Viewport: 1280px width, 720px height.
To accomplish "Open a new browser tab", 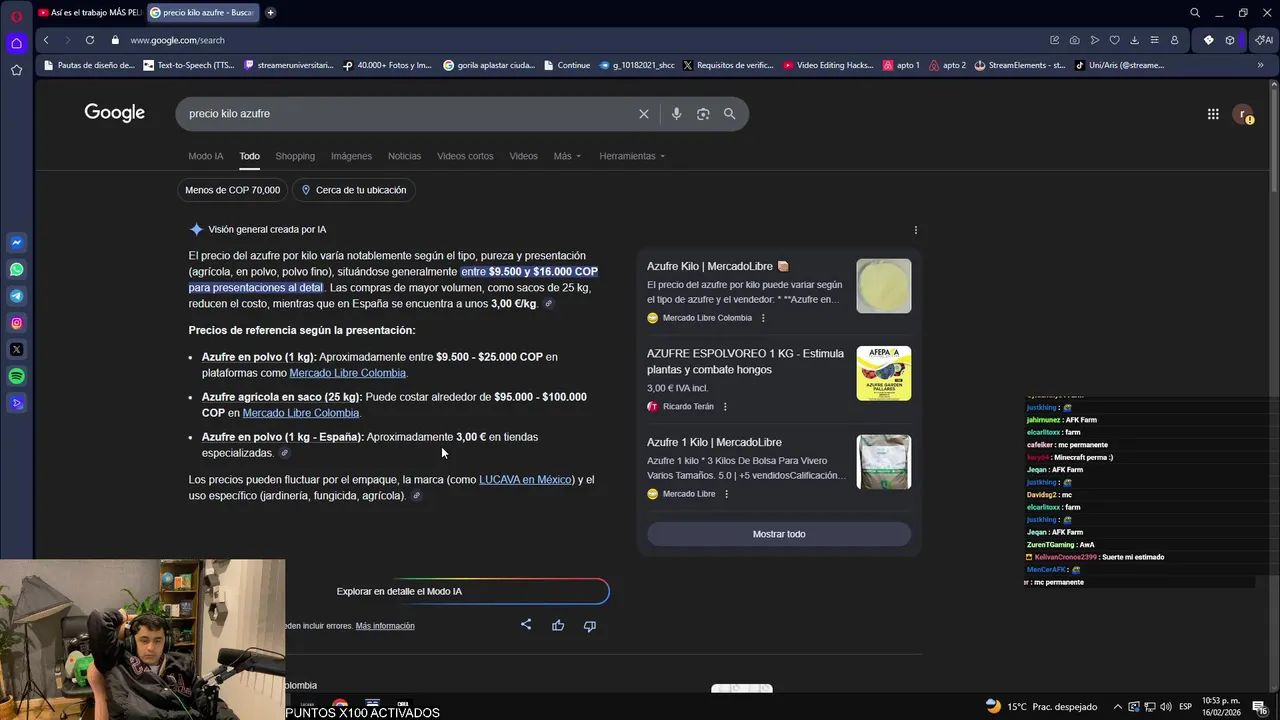I will pos(270,13).
